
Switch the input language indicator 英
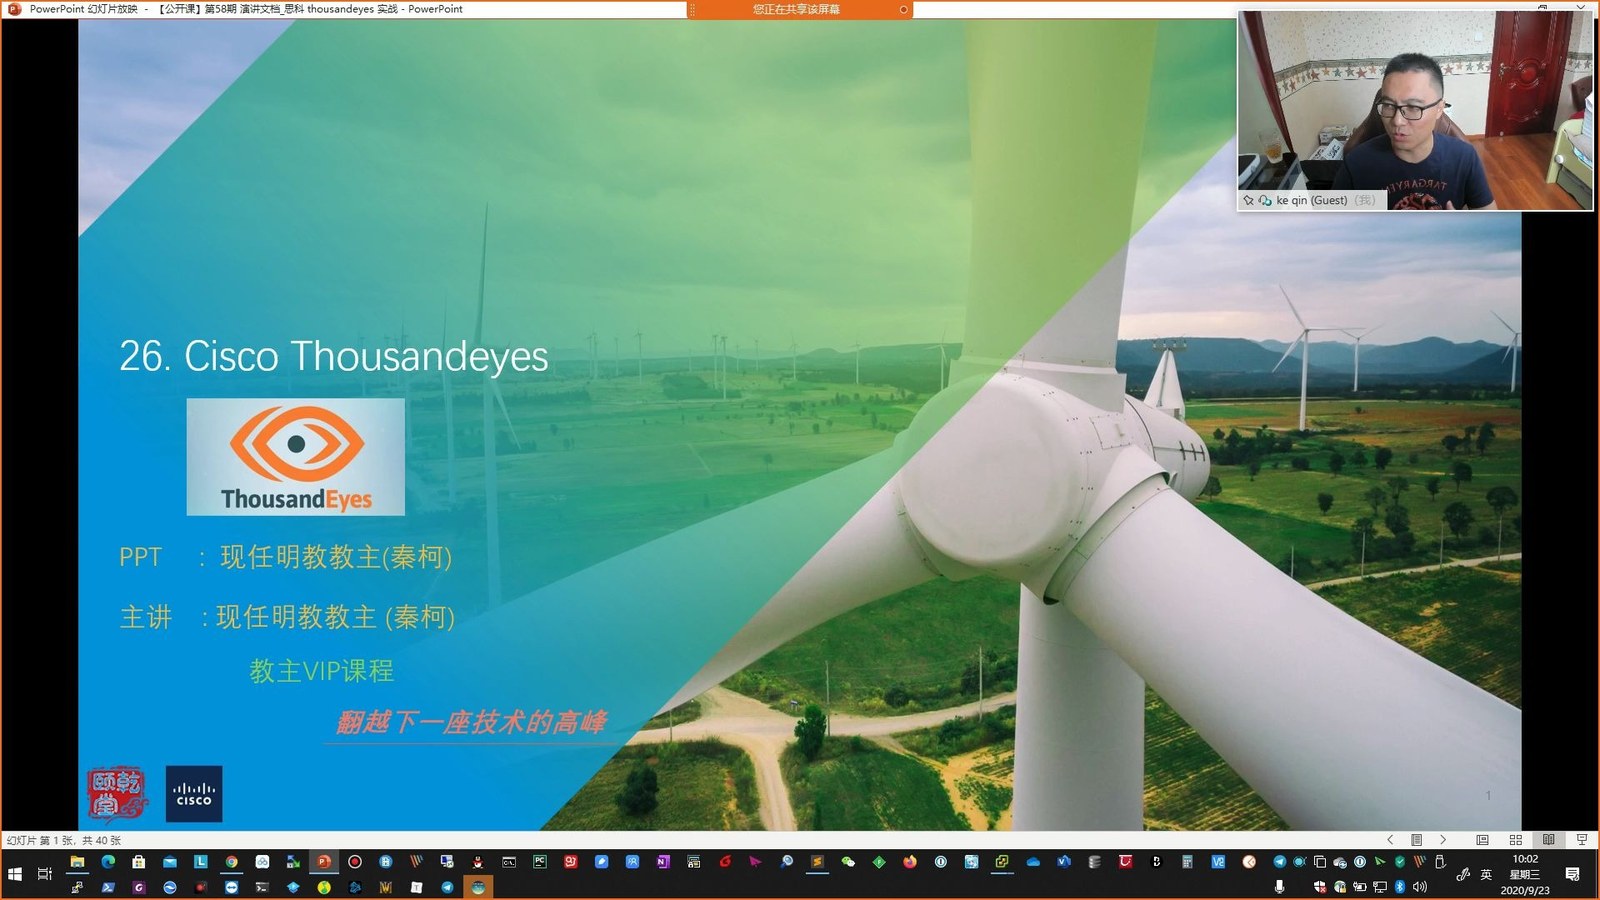[x=1486, y=874]
